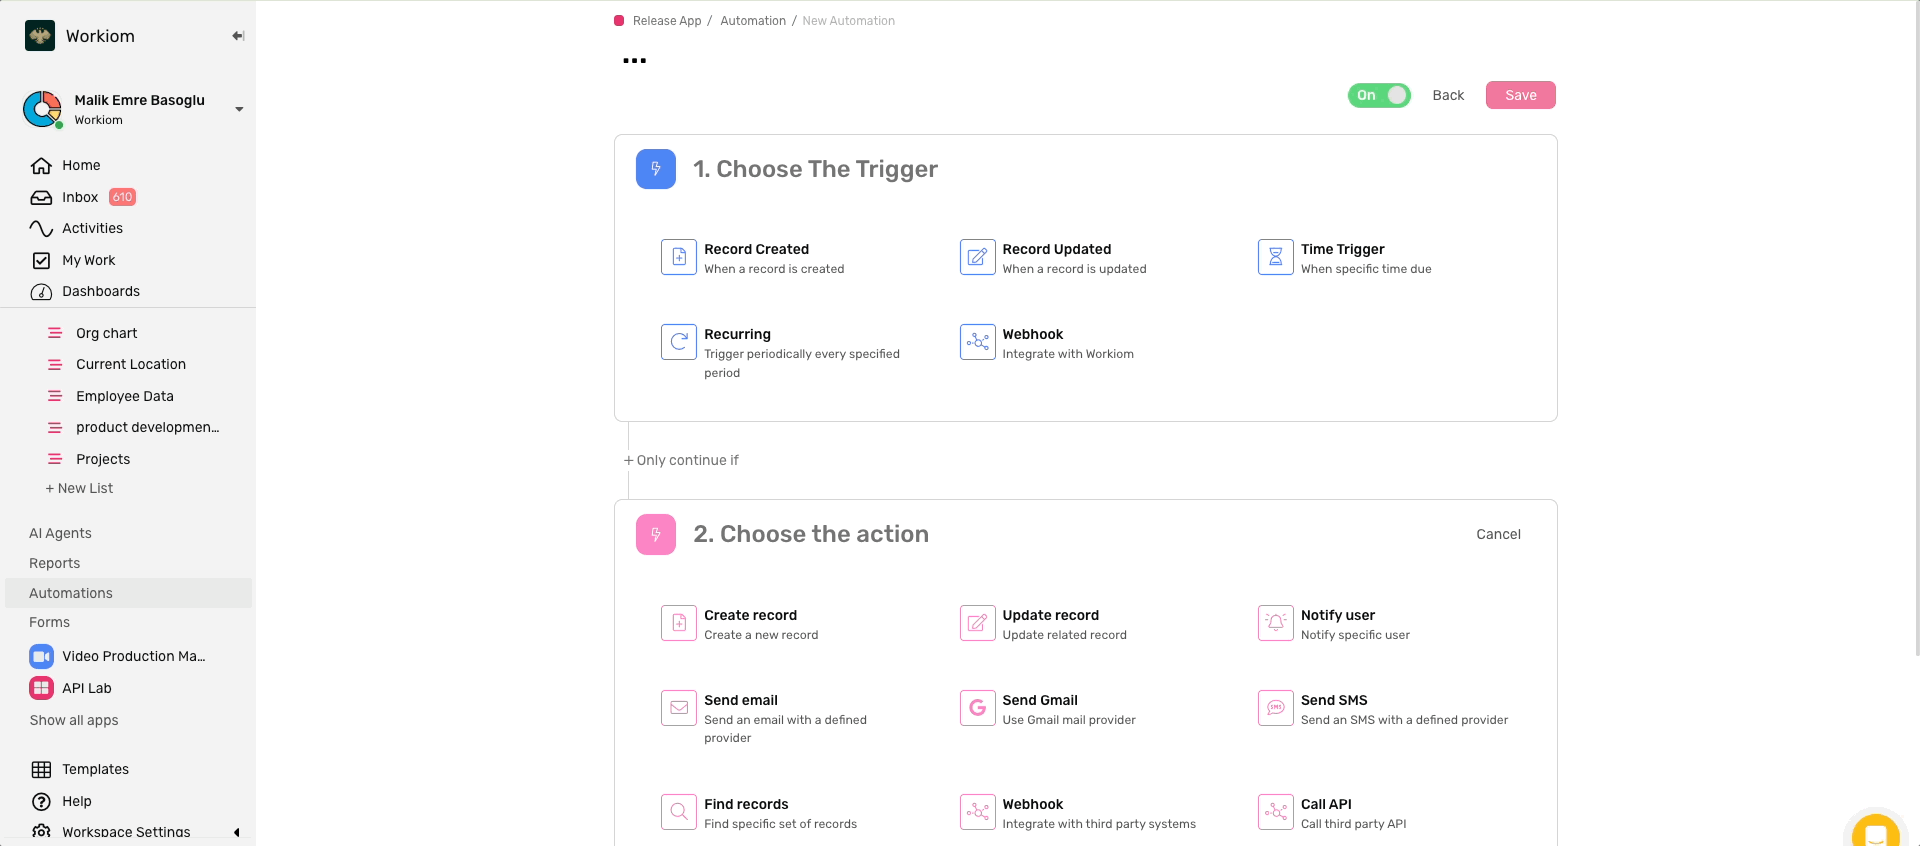Add an Only continue if condition

coord(682,460)
